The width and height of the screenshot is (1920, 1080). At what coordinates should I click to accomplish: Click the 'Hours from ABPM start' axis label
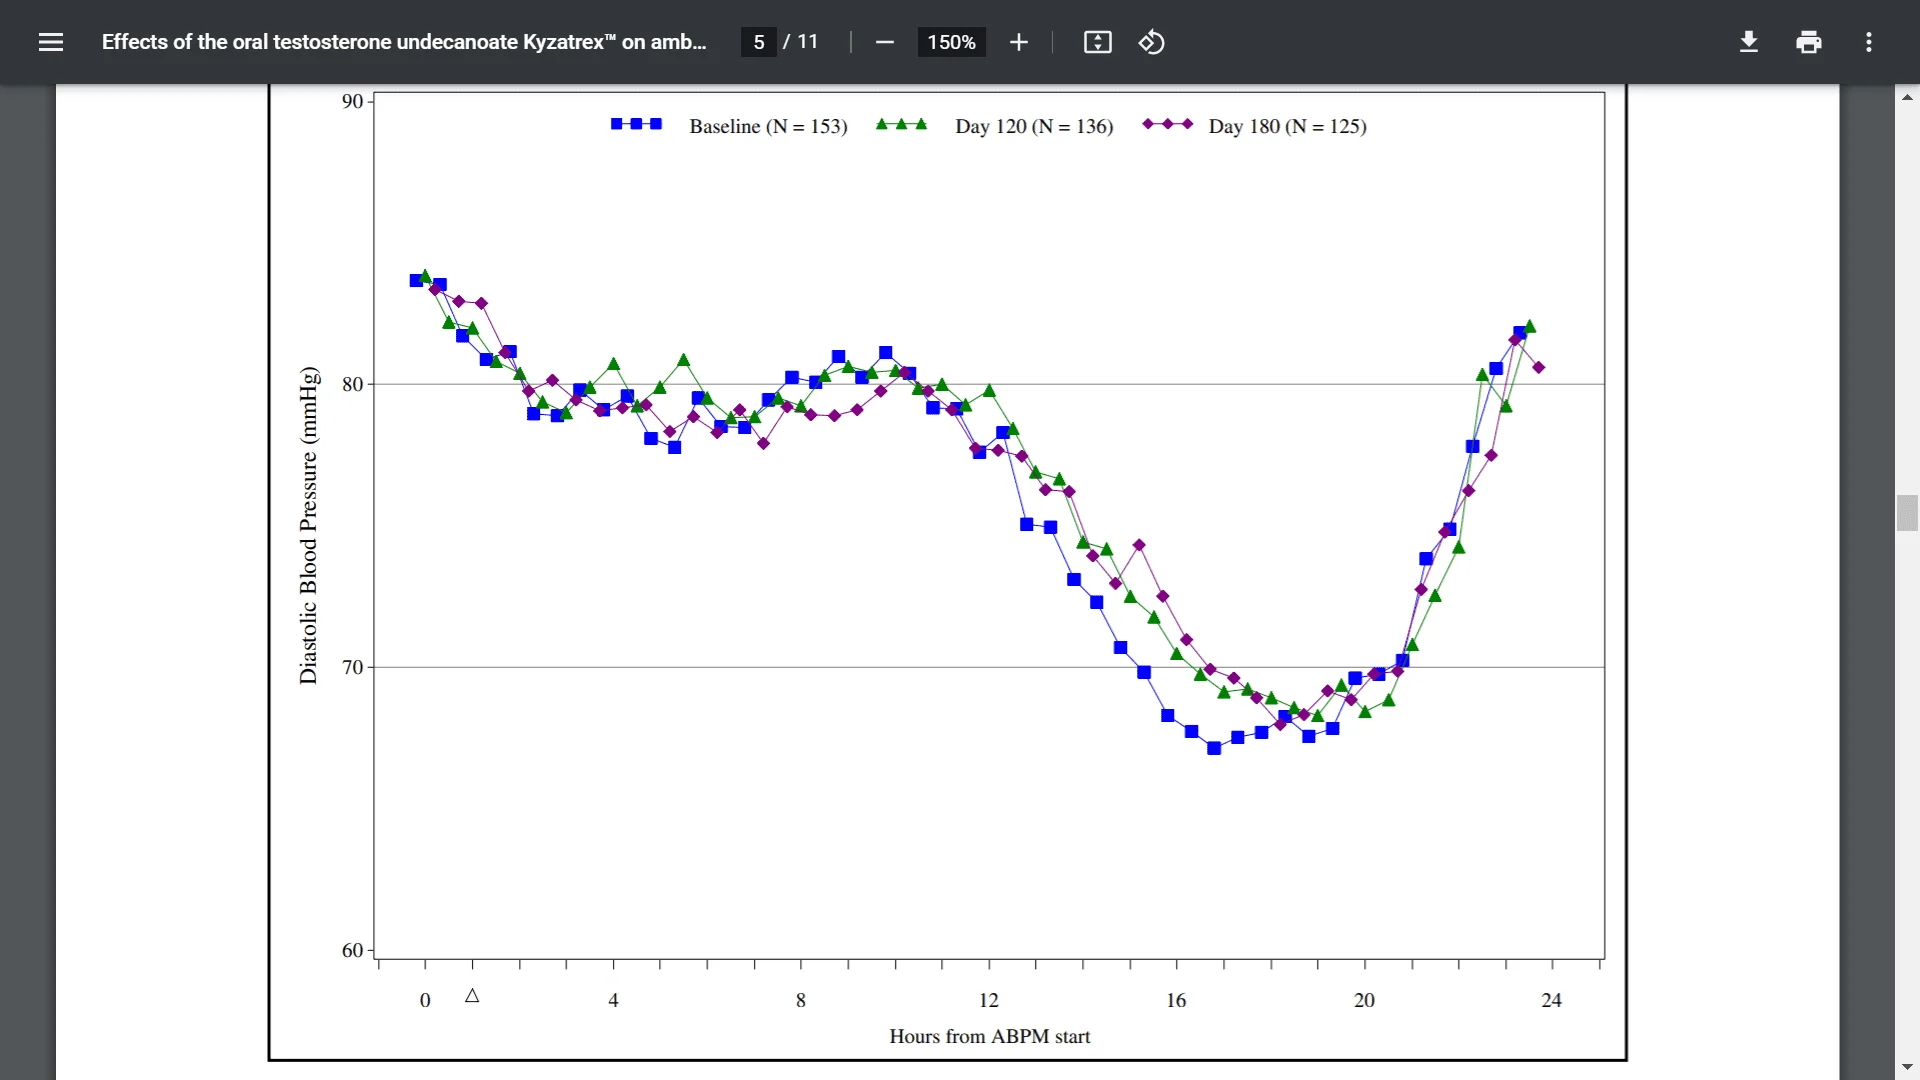pos(990,1037)
